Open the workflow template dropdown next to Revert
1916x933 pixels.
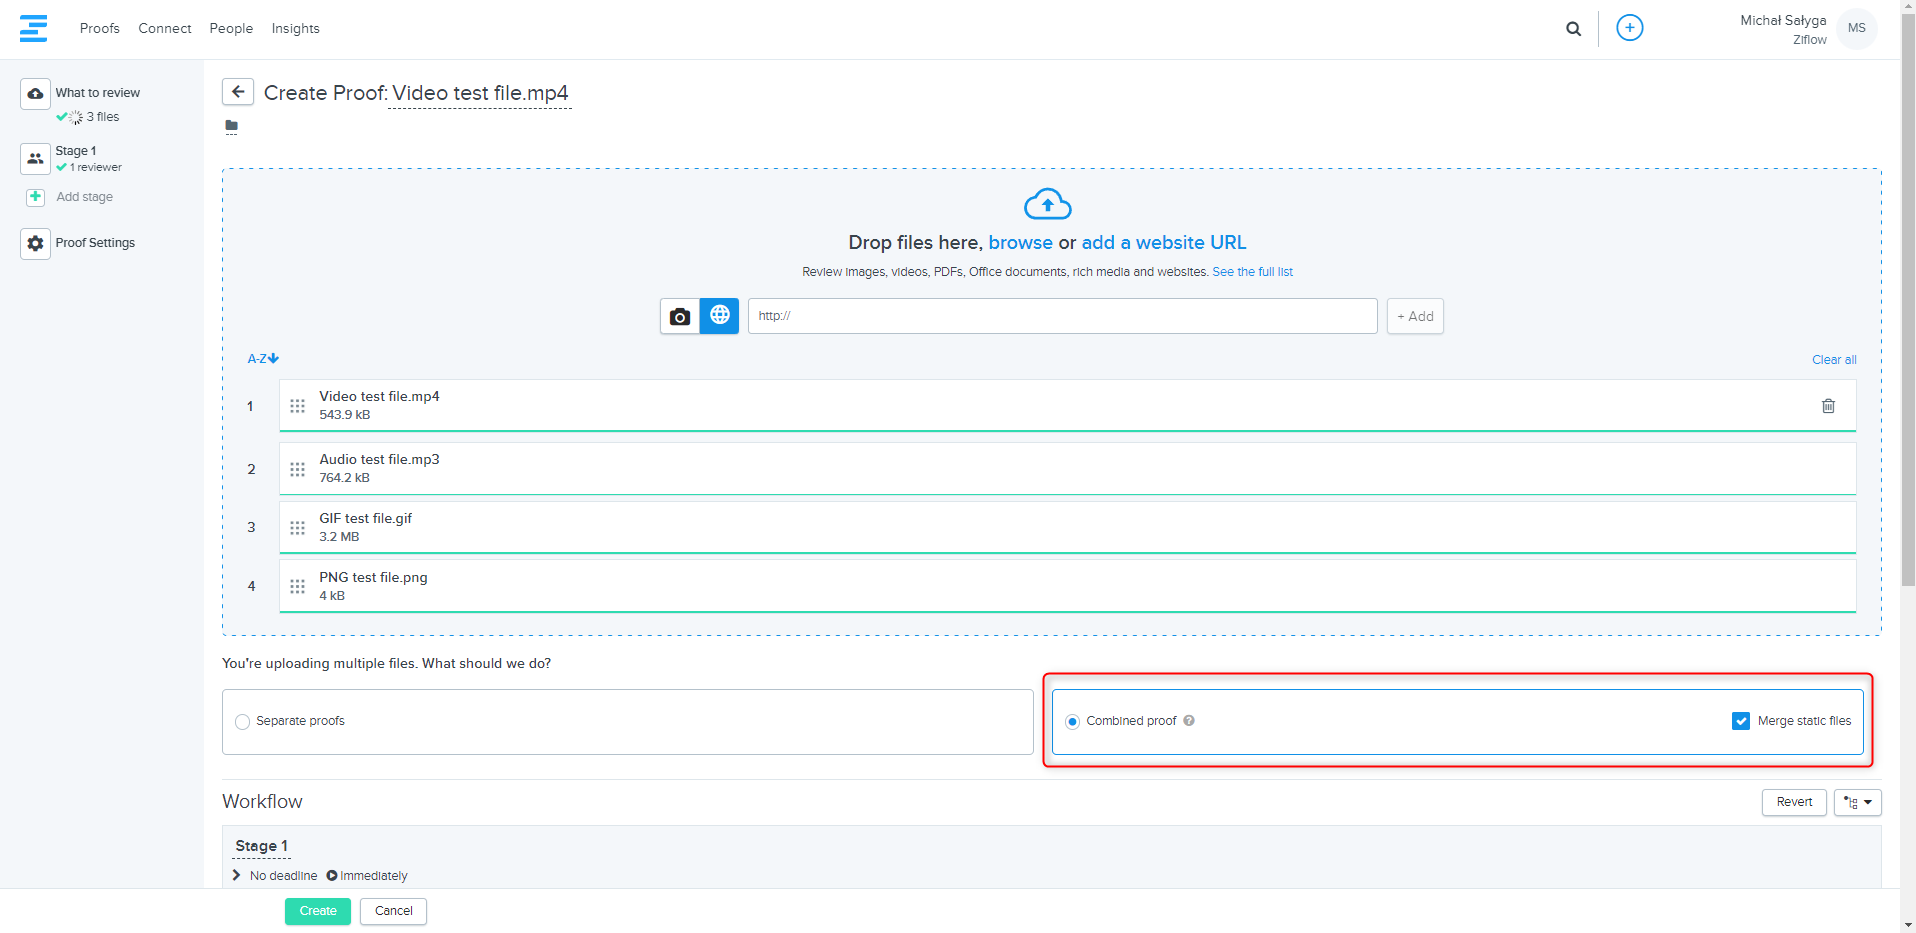pyautogui.click(x=1857, y=802)
